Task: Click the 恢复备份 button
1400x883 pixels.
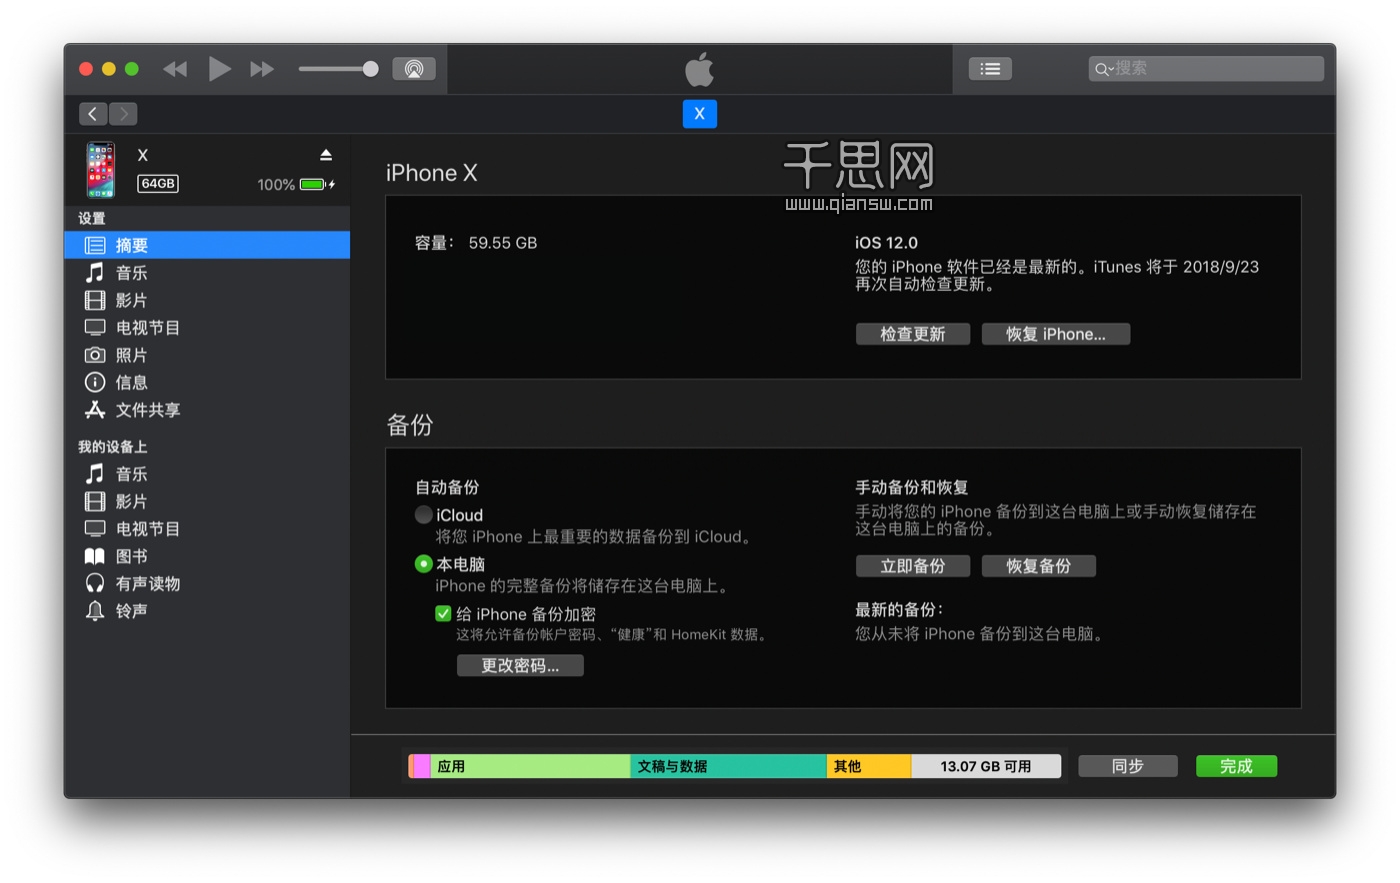Action: [x=1039, y=566]
